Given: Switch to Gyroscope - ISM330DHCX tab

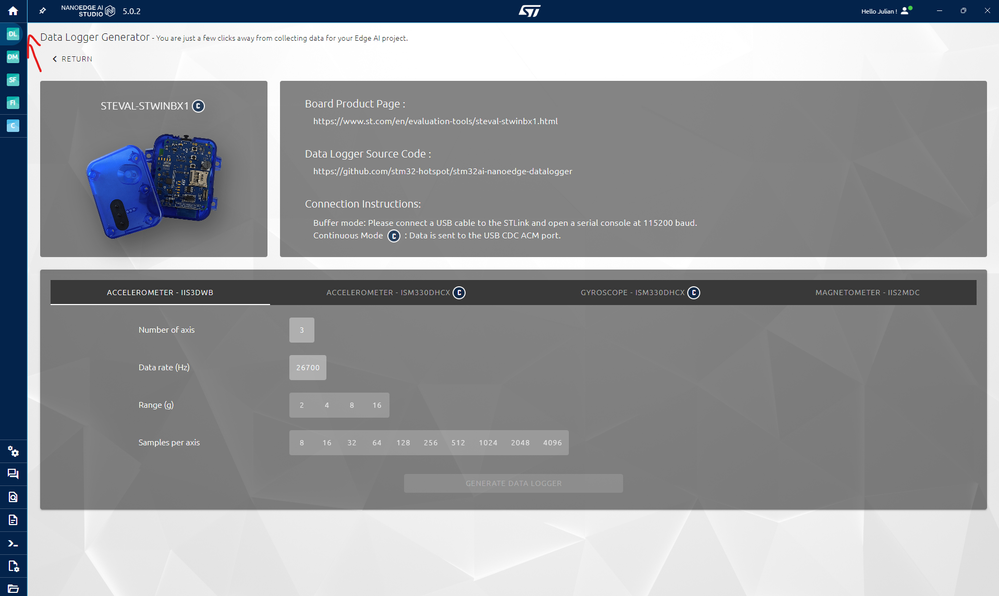Looking at the screenshot, I should pos(640,293).
